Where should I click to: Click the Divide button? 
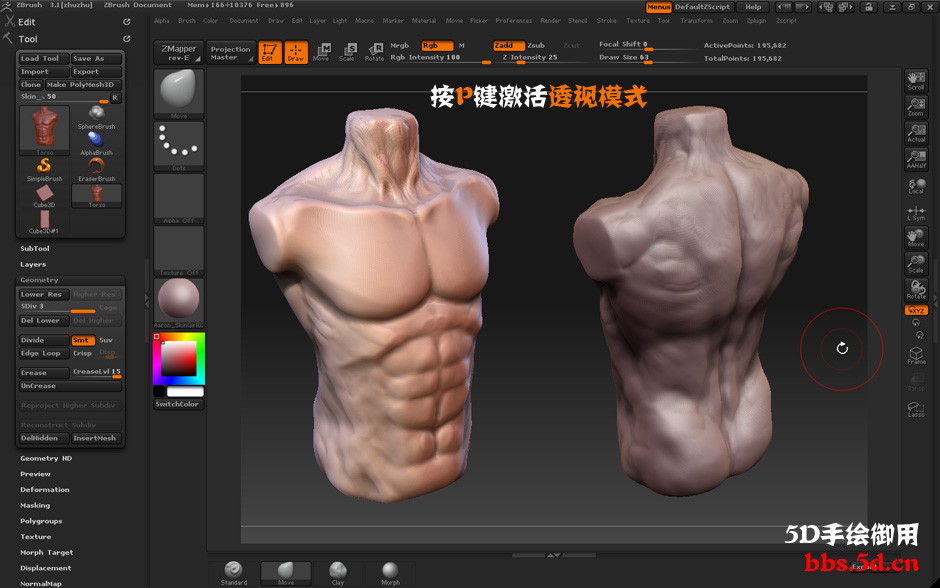point(44,340)
